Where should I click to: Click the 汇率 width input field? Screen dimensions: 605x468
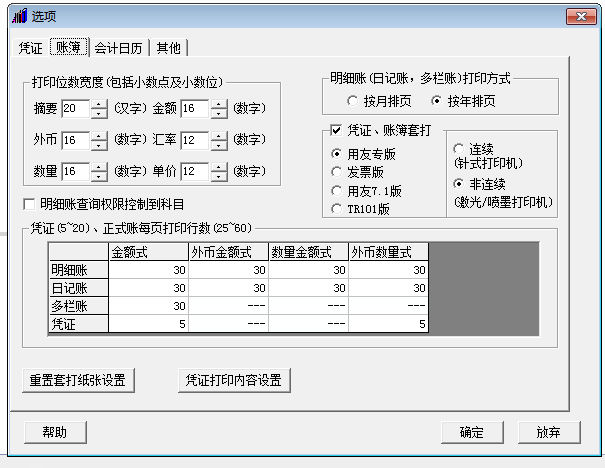196,140
